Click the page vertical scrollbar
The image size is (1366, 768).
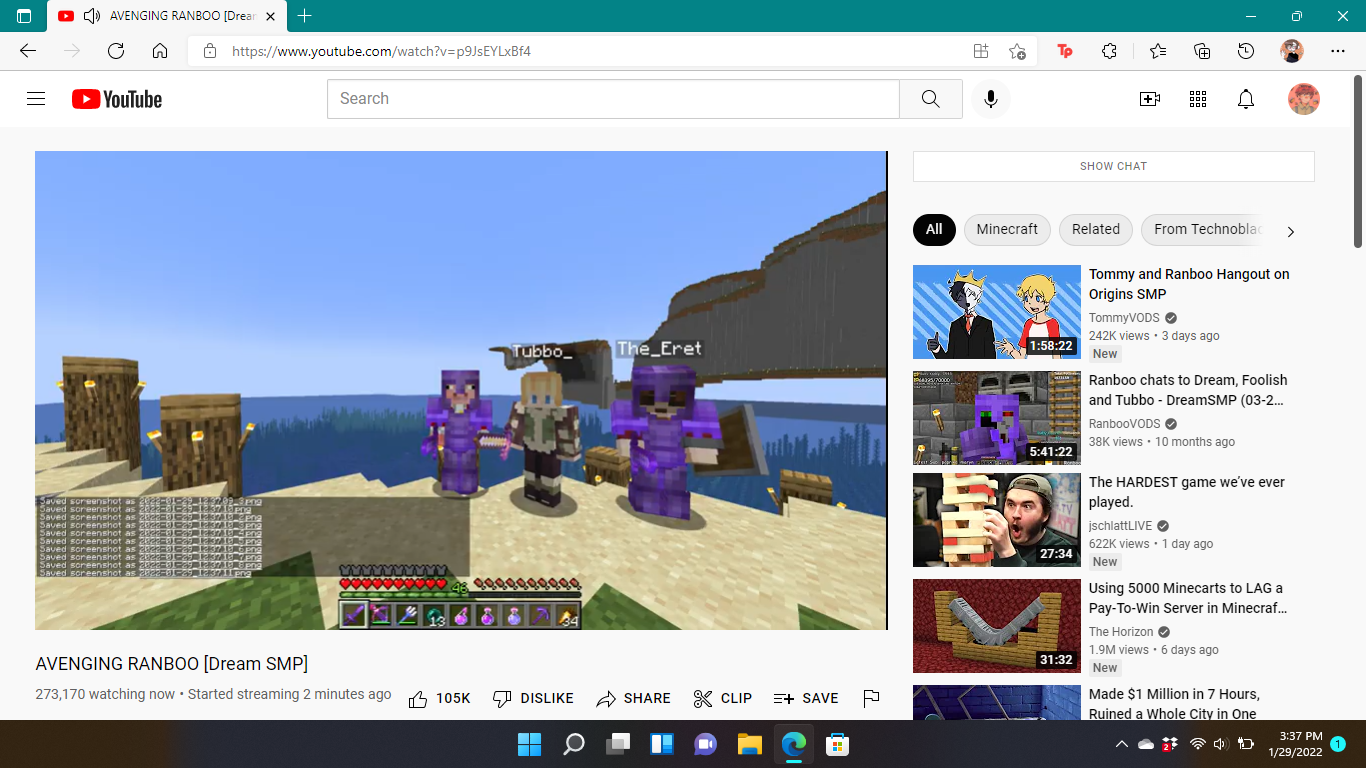[1358, 160]
